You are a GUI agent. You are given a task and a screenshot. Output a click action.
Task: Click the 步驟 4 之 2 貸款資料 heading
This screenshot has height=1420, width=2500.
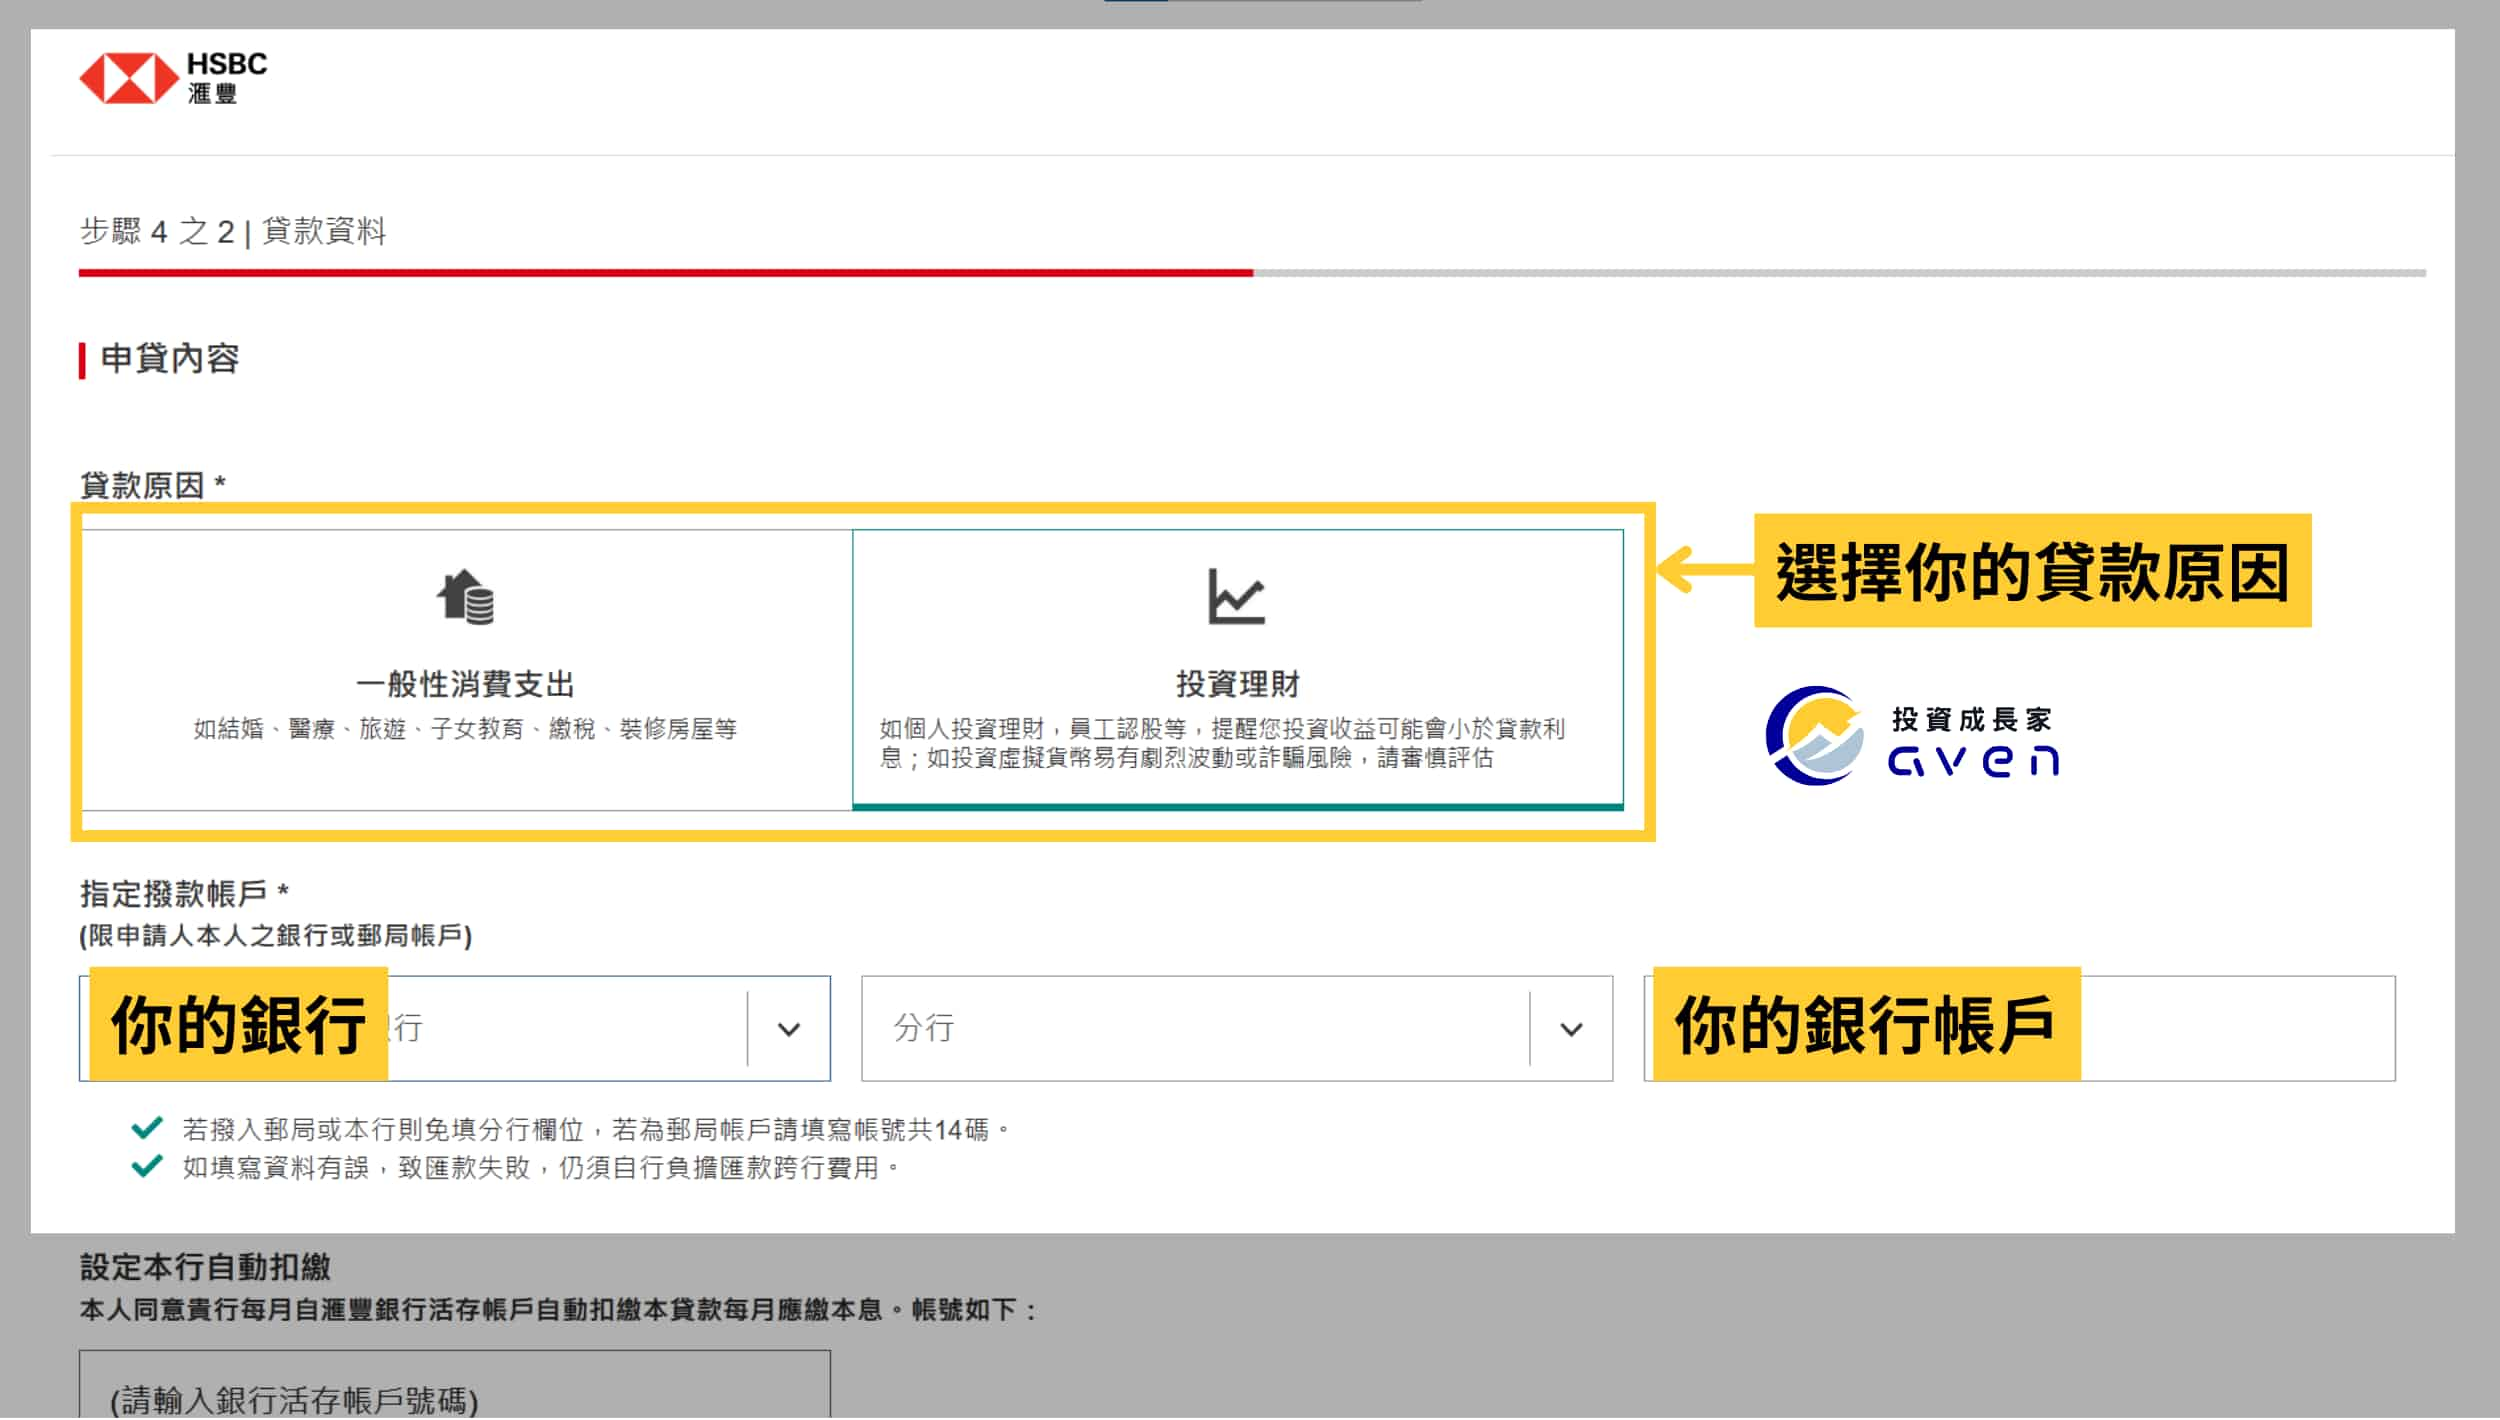(x=233, y=232)
